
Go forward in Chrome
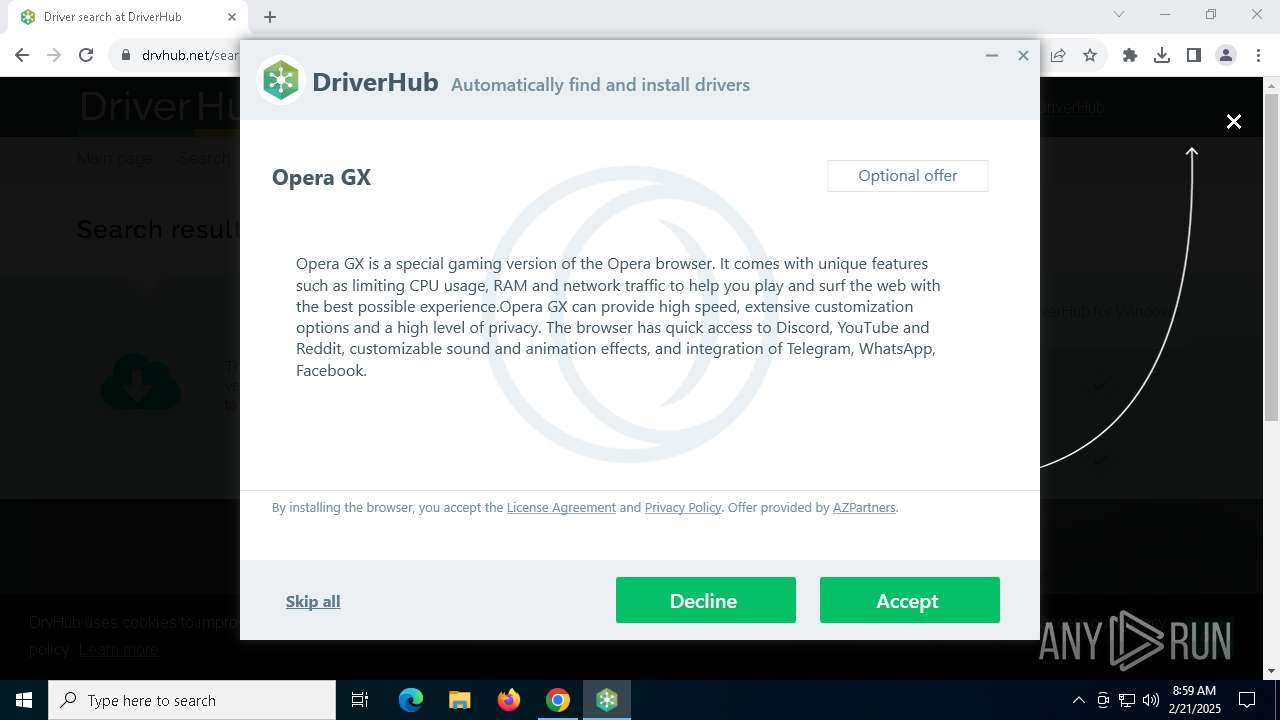(x=54, y=55)
